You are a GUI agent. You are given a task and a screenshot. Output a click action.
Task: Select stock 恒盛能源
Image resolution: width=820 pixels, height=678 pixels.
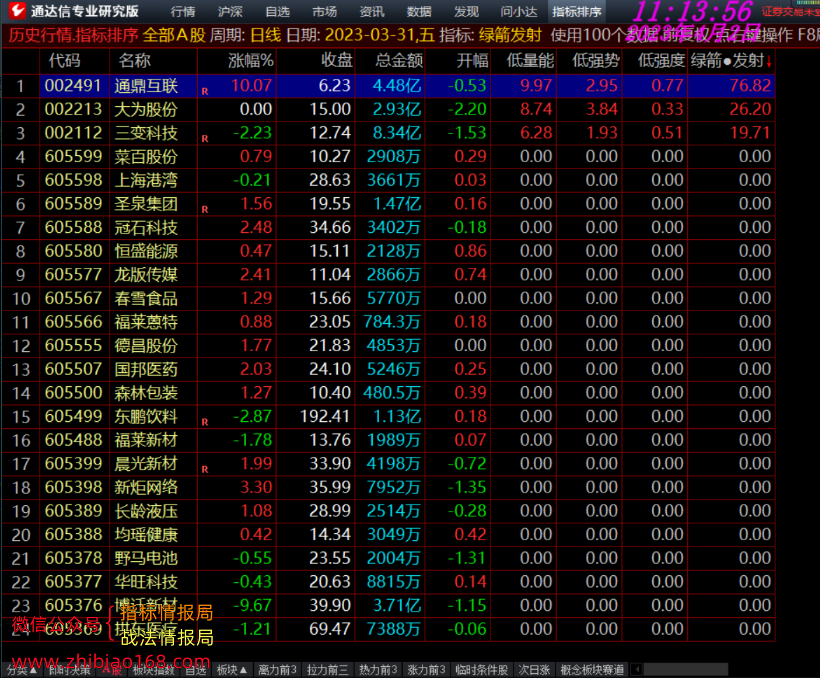pyautogui.click(x=146, y=251)
